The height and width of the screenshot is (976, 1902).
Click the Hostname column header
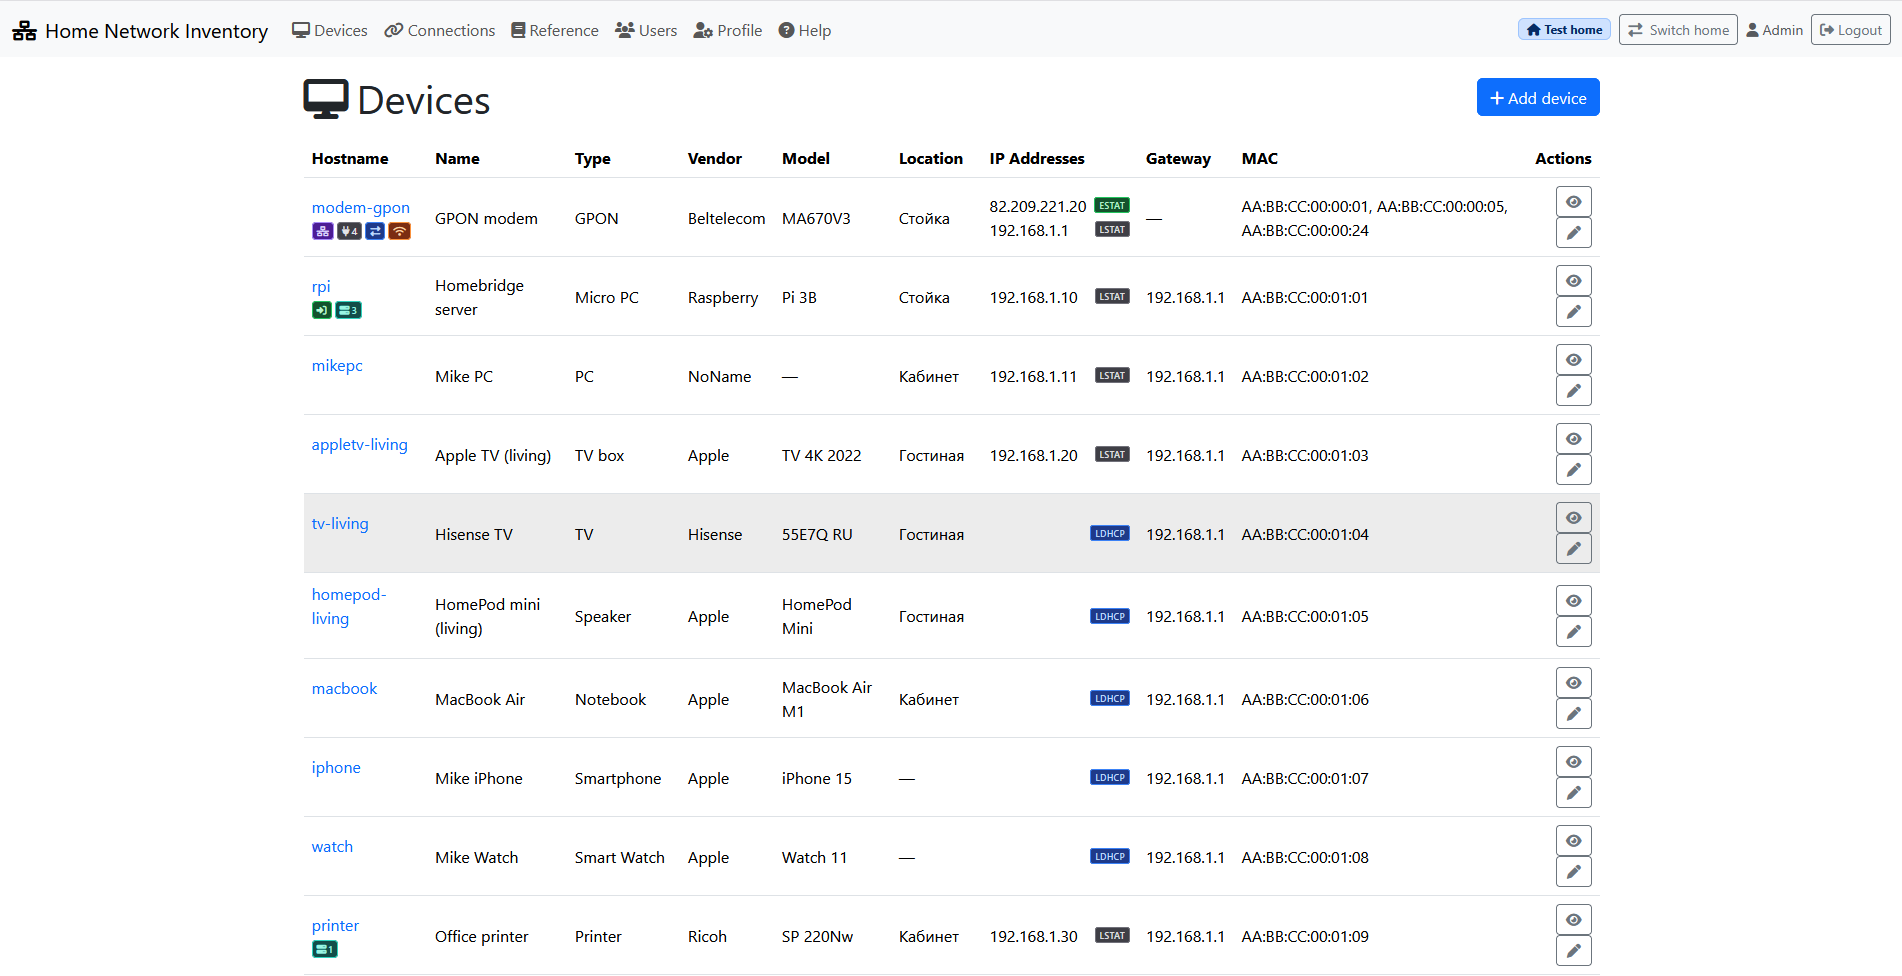tap(350, 158)
